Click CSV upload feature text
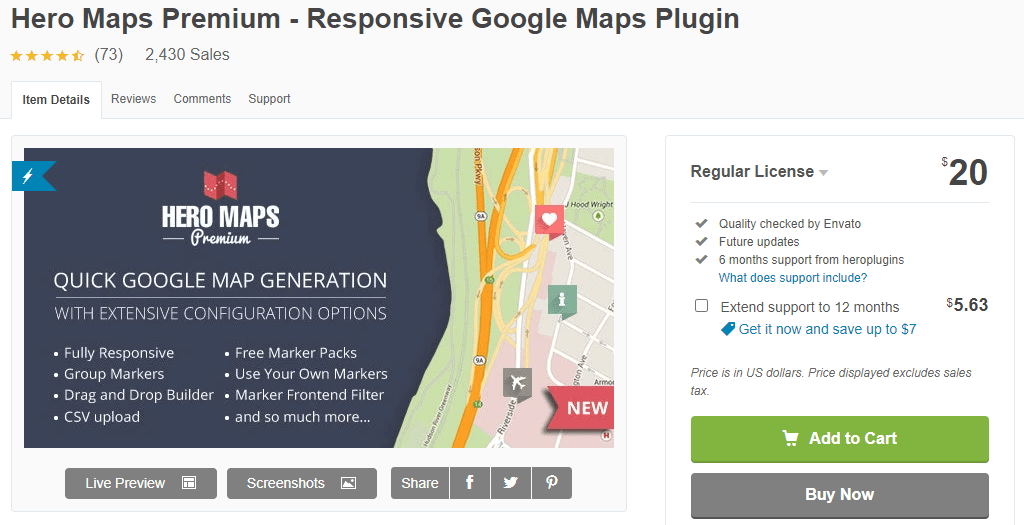 (102, 417)
